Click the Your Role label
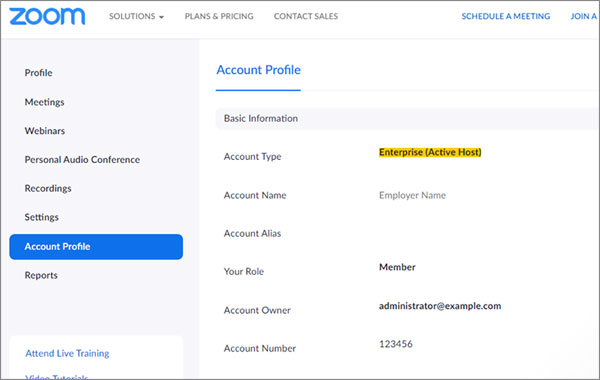This screenshot has height=380, width=600. point(244,271)
